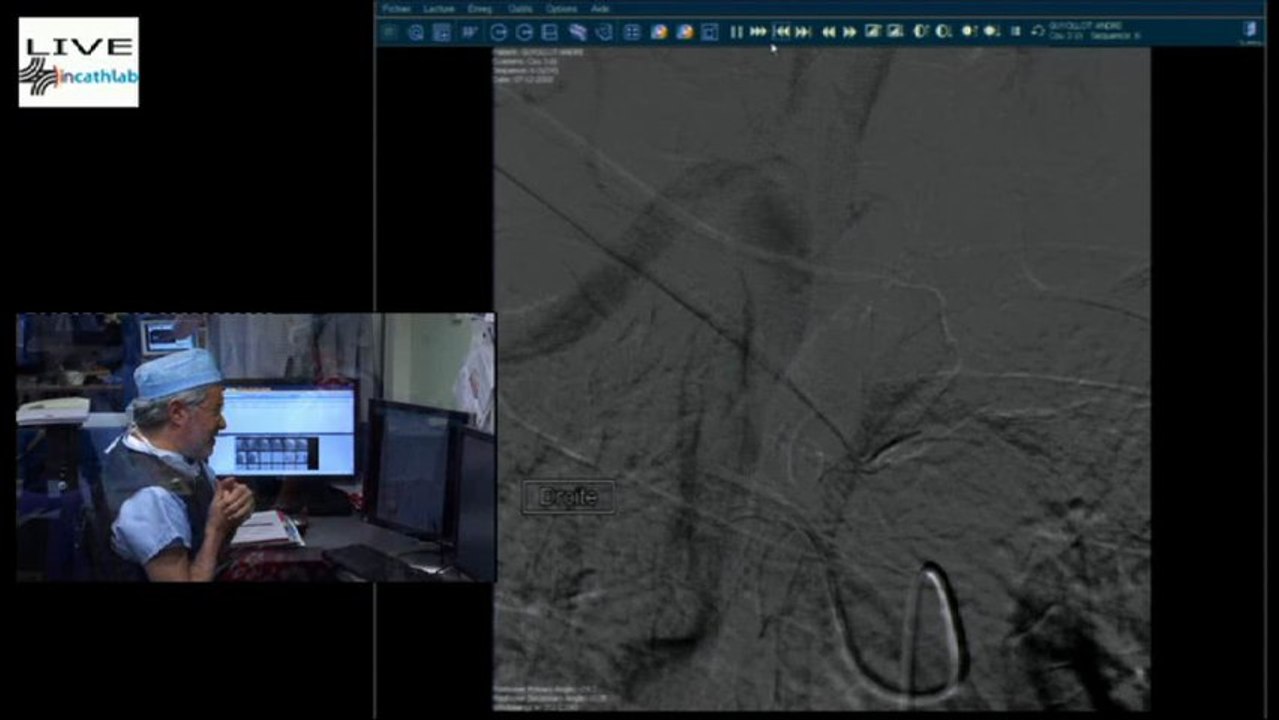Click the triple-arrow fast forward button
The height and width of the screenshot is (720, 1279).
(x=758, y=32)
